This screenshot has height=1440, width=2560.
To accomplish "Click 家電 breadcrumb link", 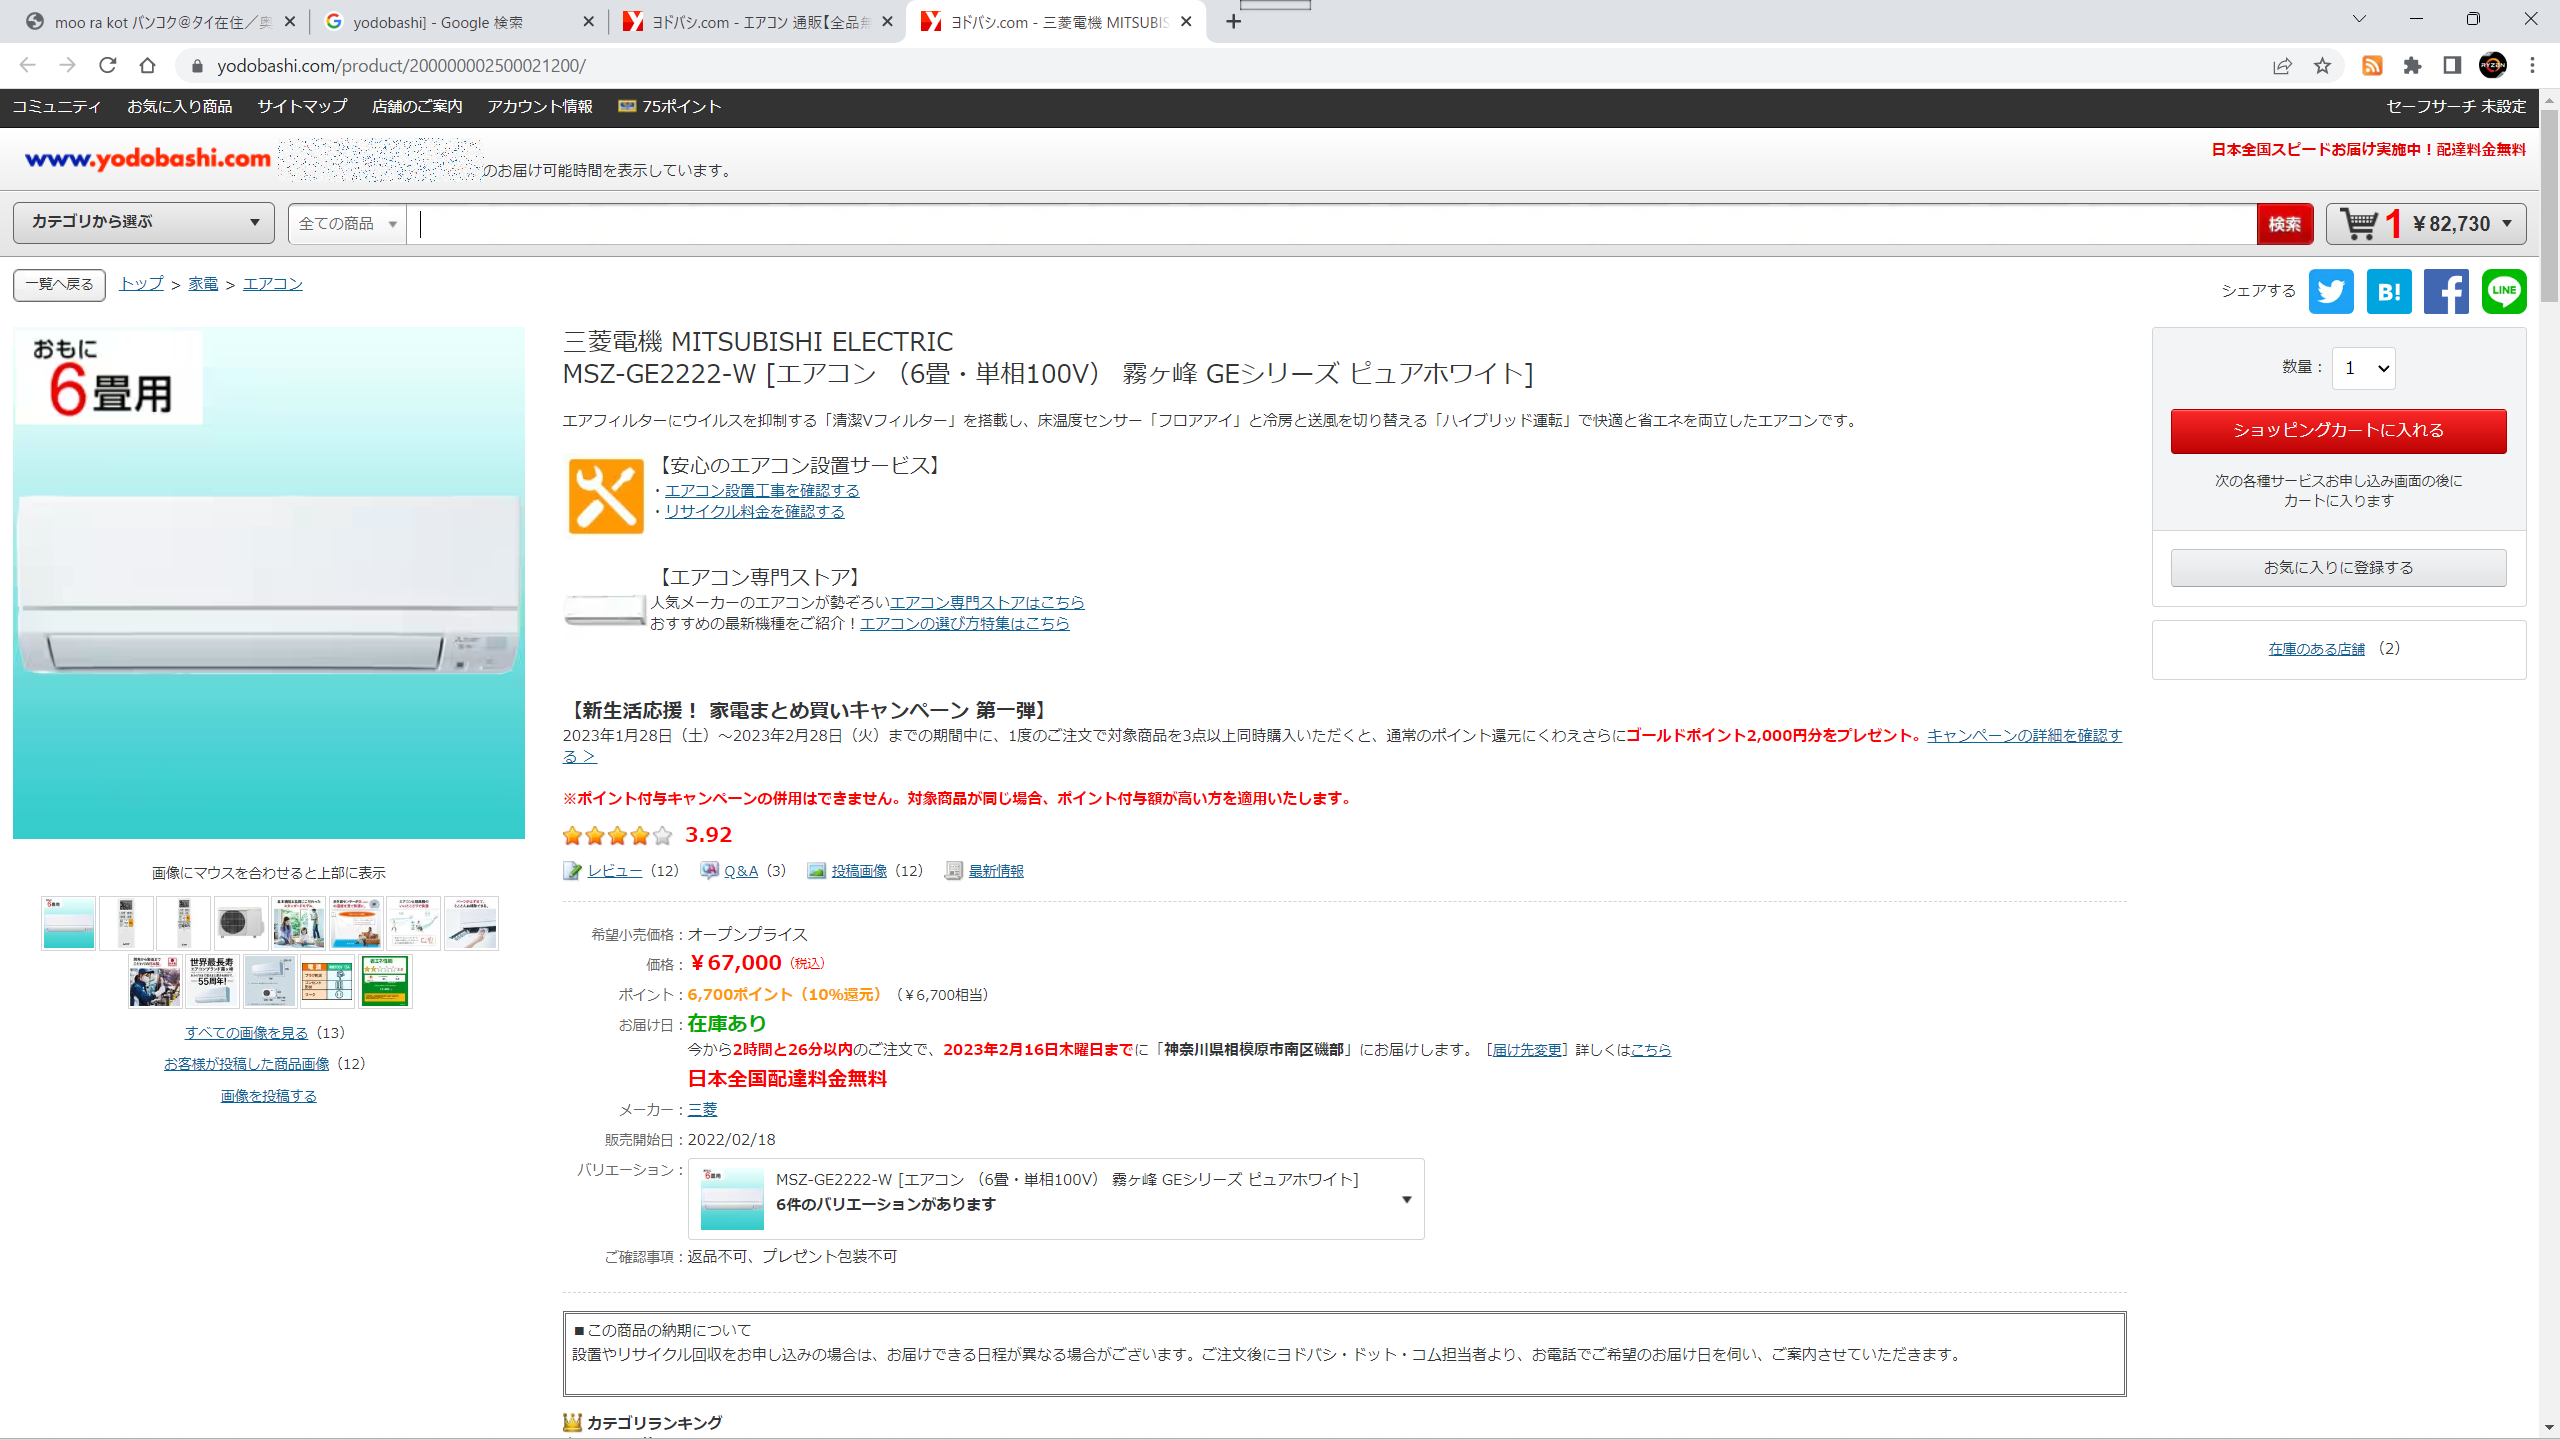I will 203,285.
